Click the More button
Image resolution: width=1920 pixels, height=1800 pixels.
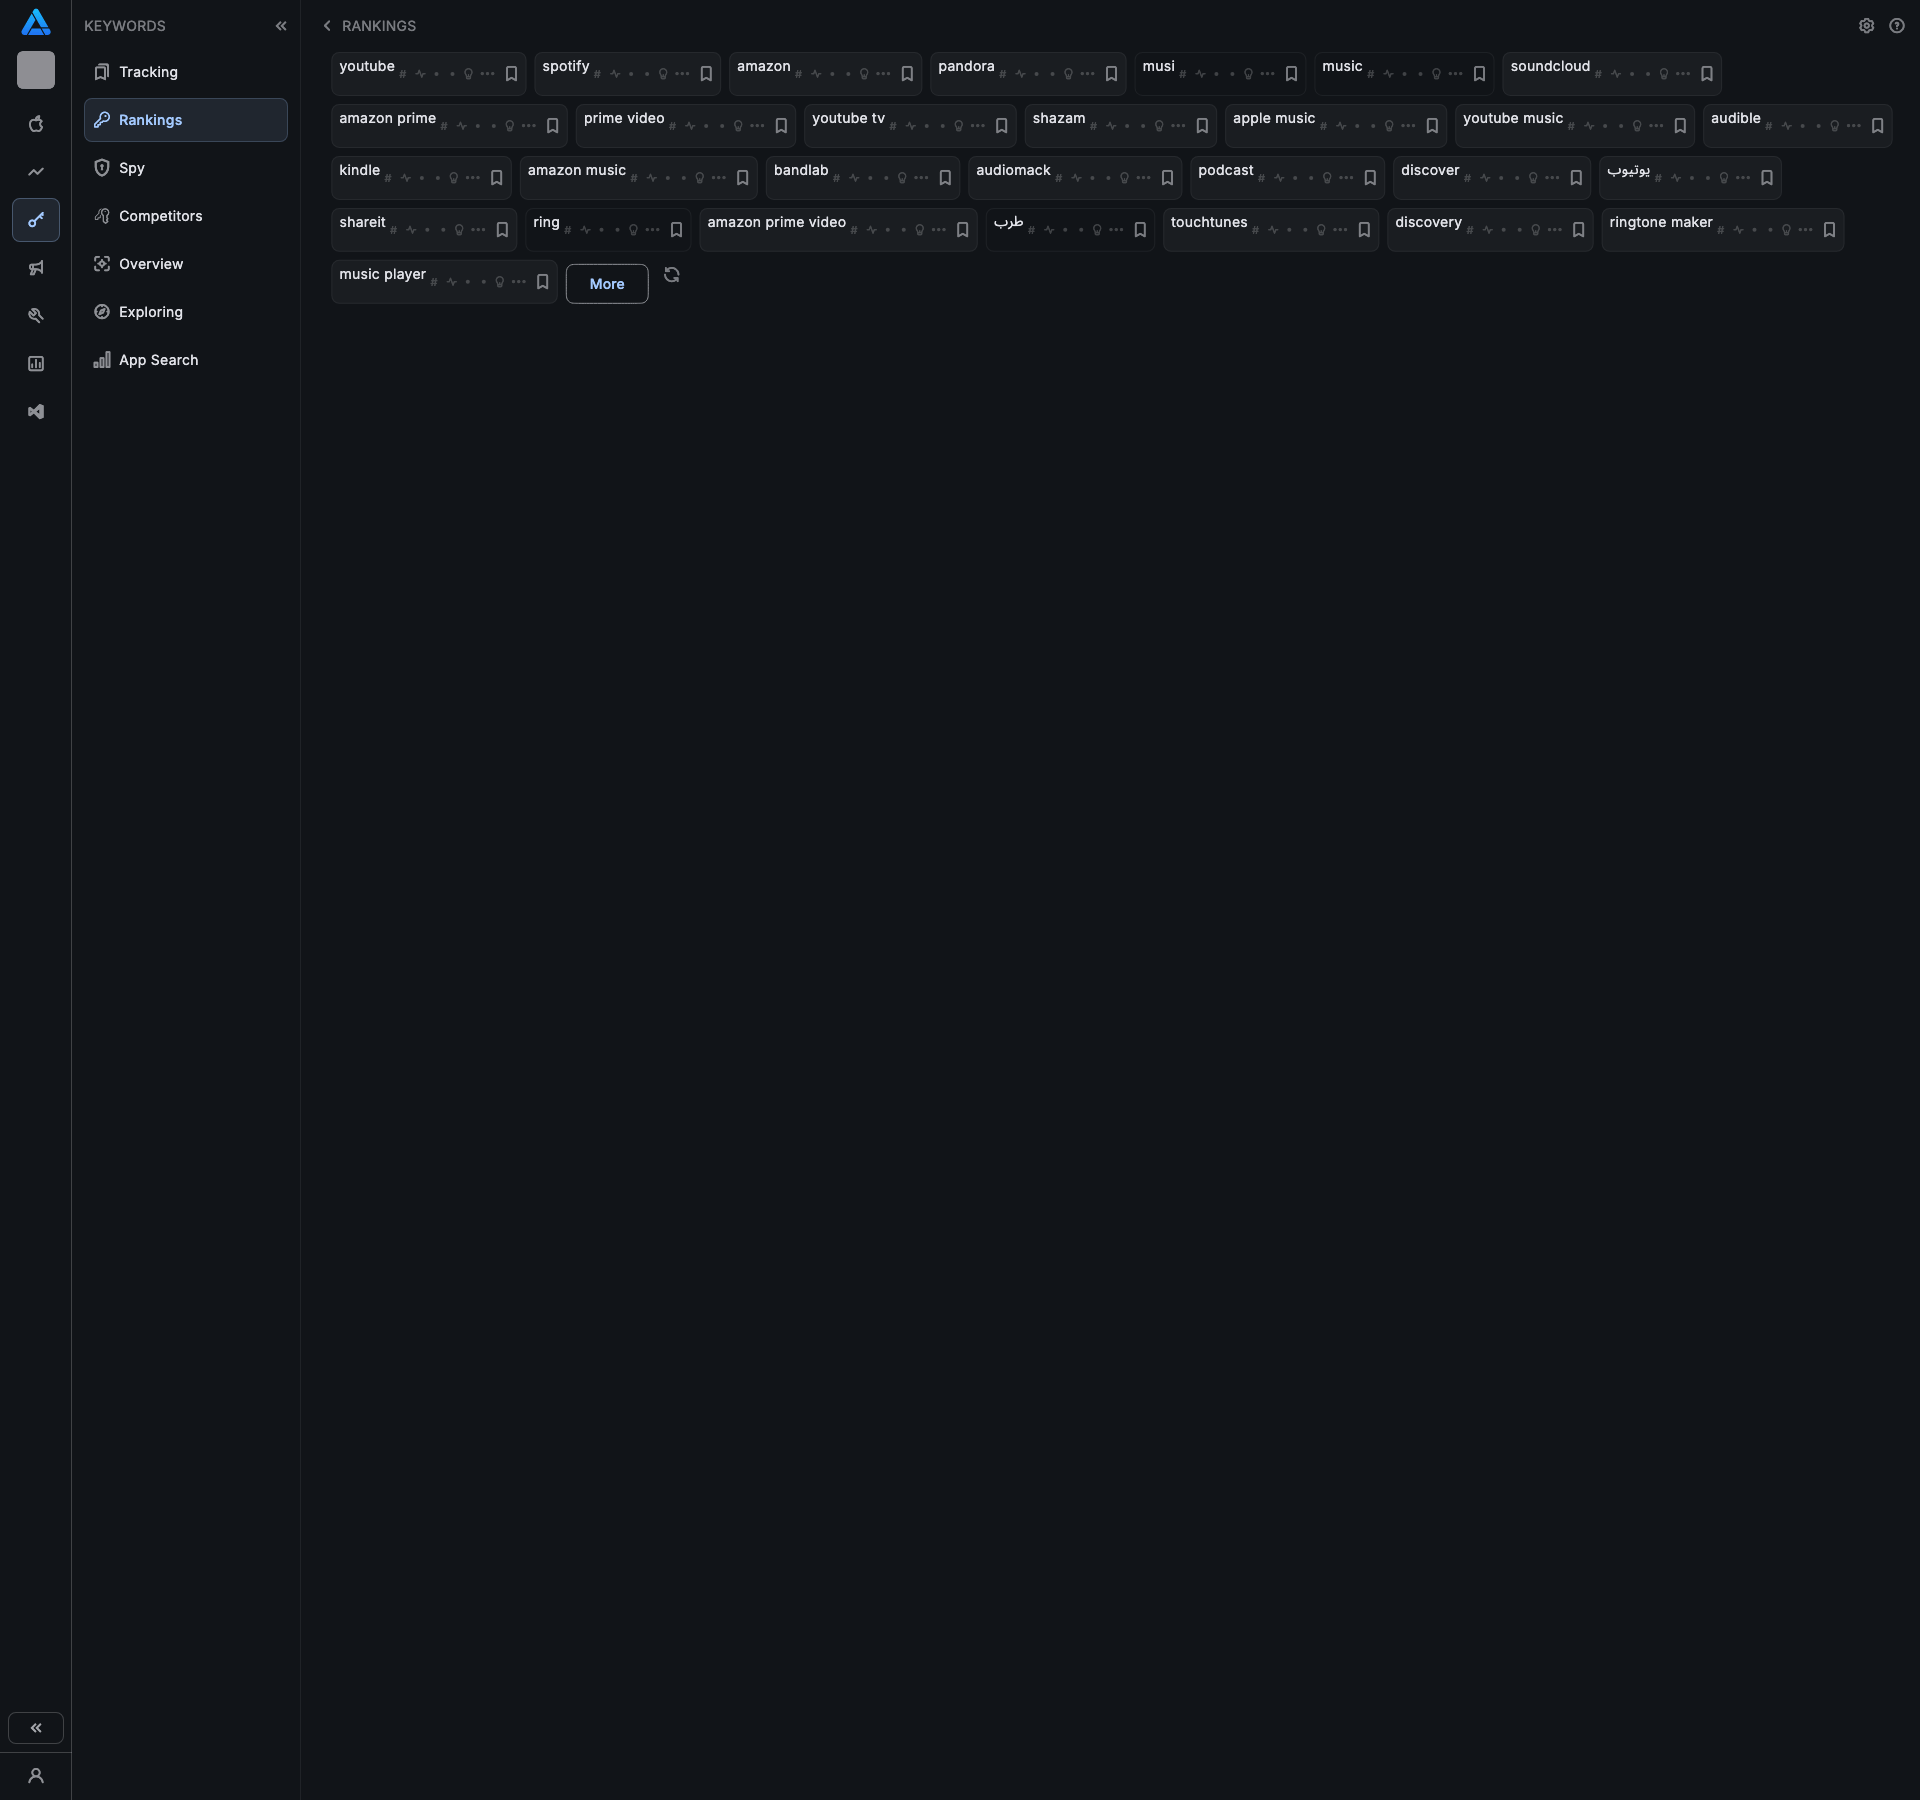pos(607,284)
